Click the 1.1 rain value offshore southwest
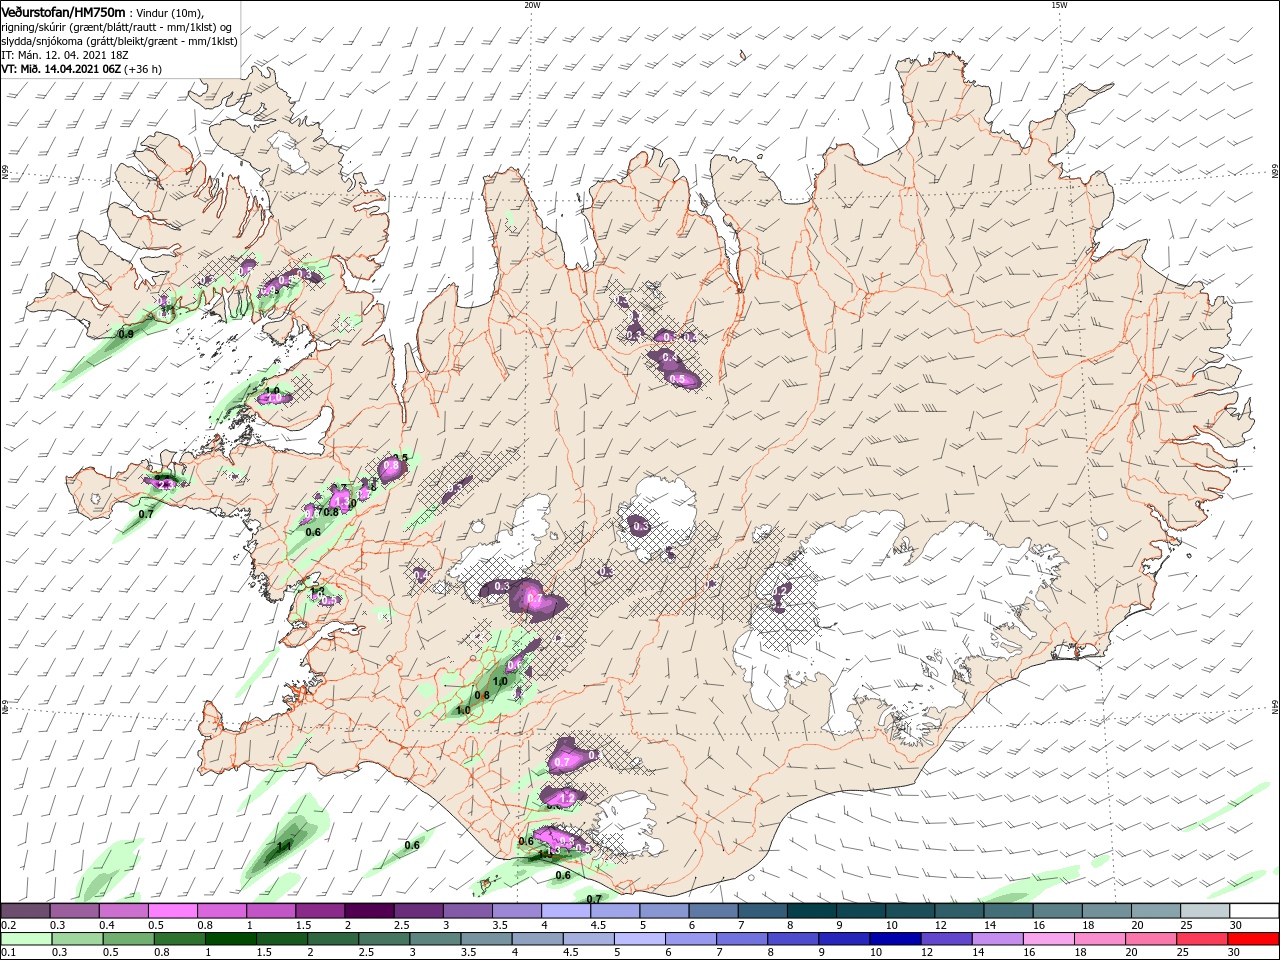This screenshot has height=960, width=1280. [x=284, y=846]
